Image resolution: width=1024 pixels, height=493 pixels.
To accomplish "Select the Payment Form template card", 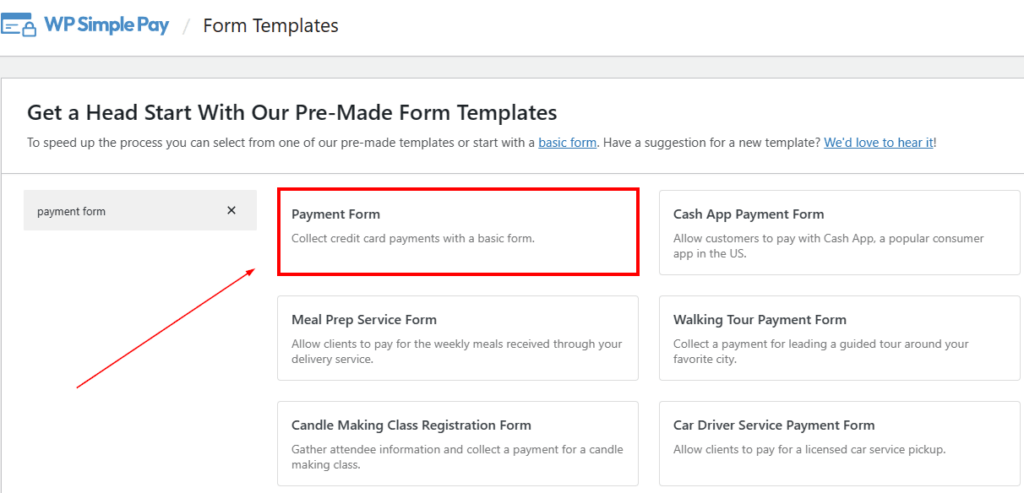I will tap(458, 231).
